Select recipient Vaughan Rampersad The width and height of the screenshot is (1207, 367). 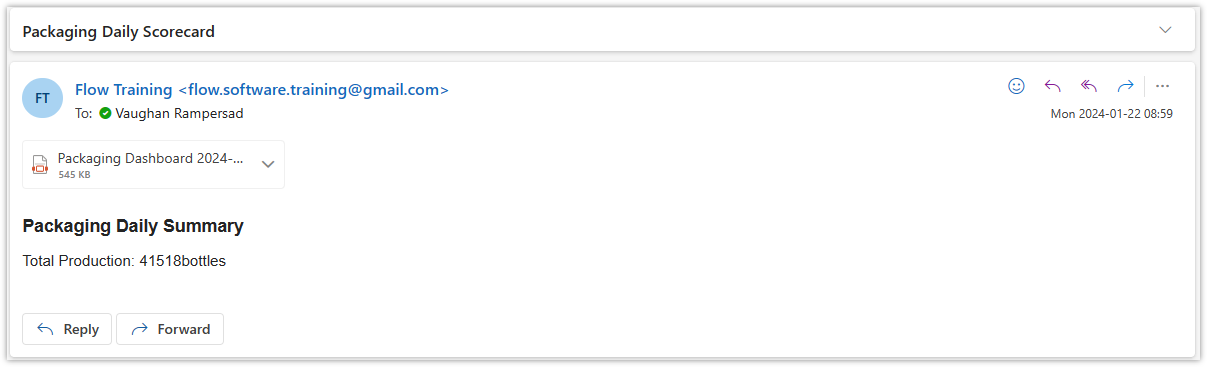179,114
